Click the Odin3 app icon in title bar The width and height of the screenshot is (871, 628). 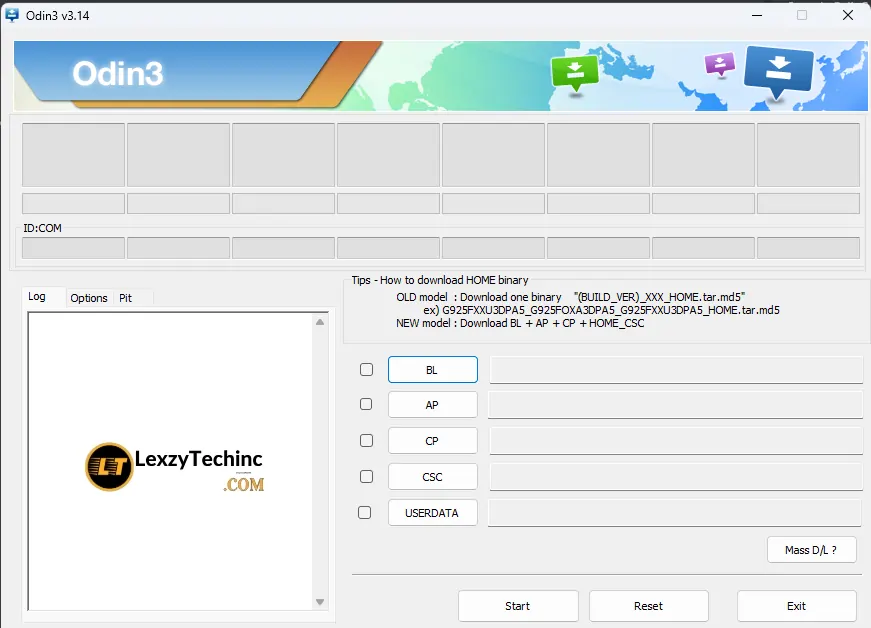pos(11,15)
